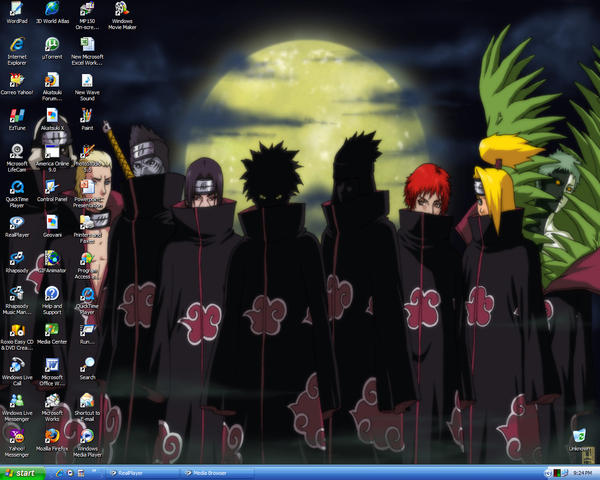Switch to Media Browser taskbar button
Screen dimensions: 600x480
pos(217,473)
